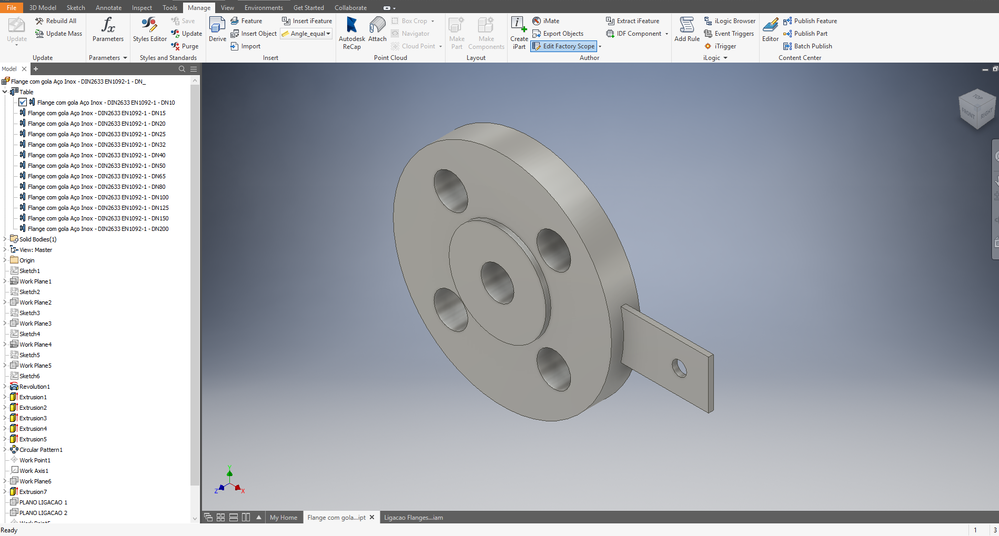Click the tile-windows icon on document tab bar
999x536 pixels.
220,518
